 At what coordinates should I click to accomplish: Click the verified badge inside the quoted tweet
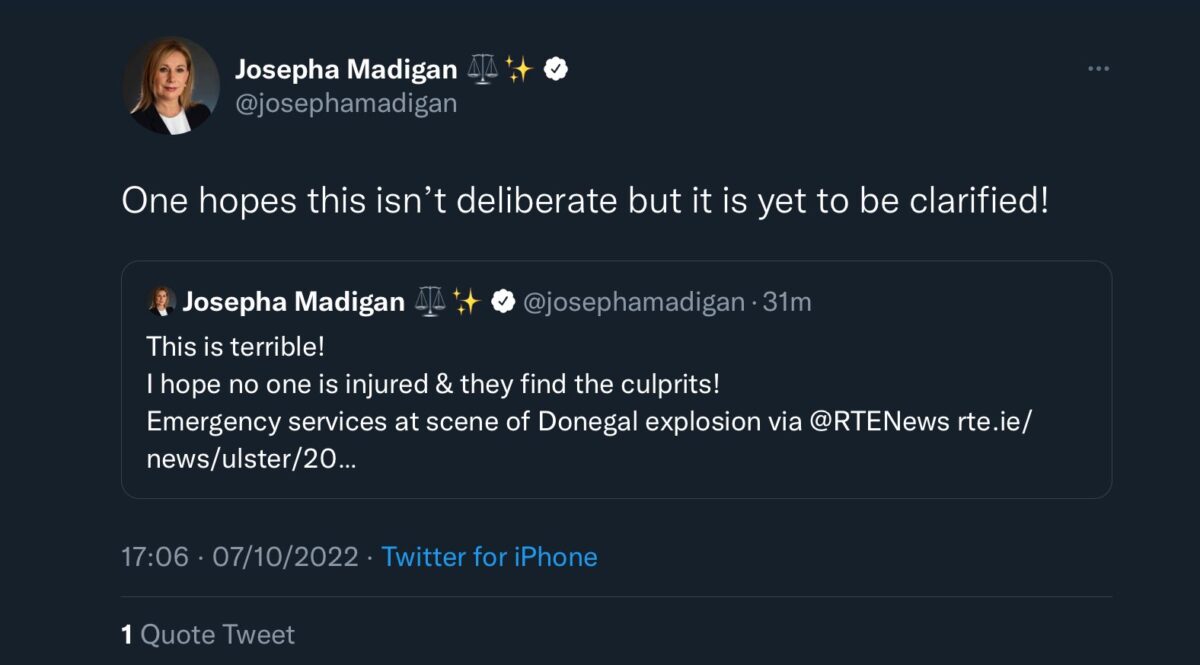point(503,301)
